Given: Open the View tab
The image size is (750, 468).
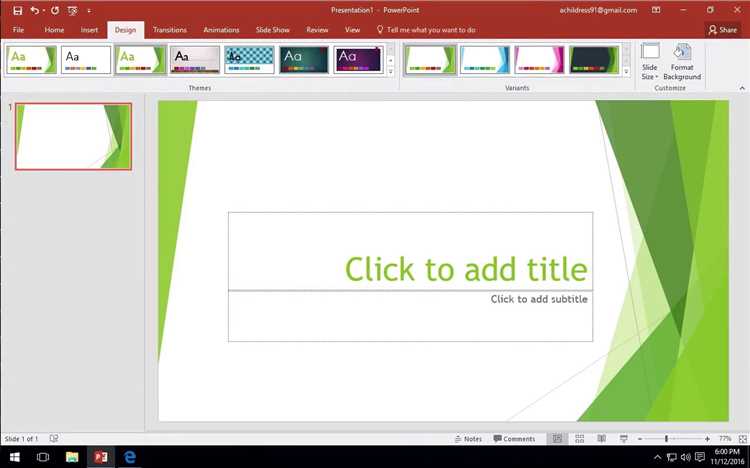Looking at the screenshot, I should point(353,30).
